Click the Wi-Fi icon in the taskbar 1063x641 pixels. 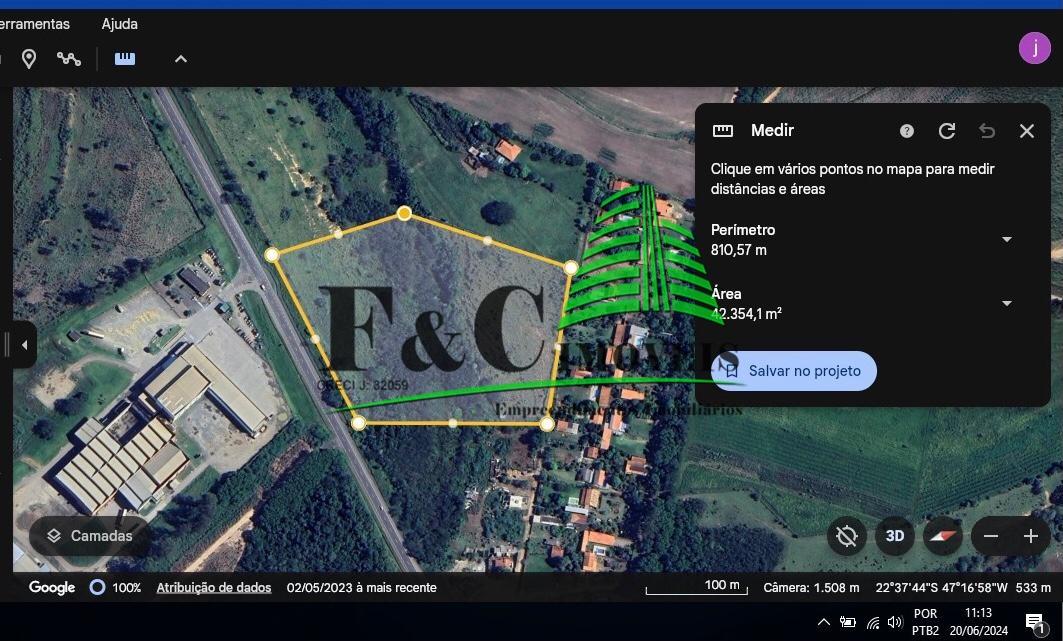click(872, 621)
